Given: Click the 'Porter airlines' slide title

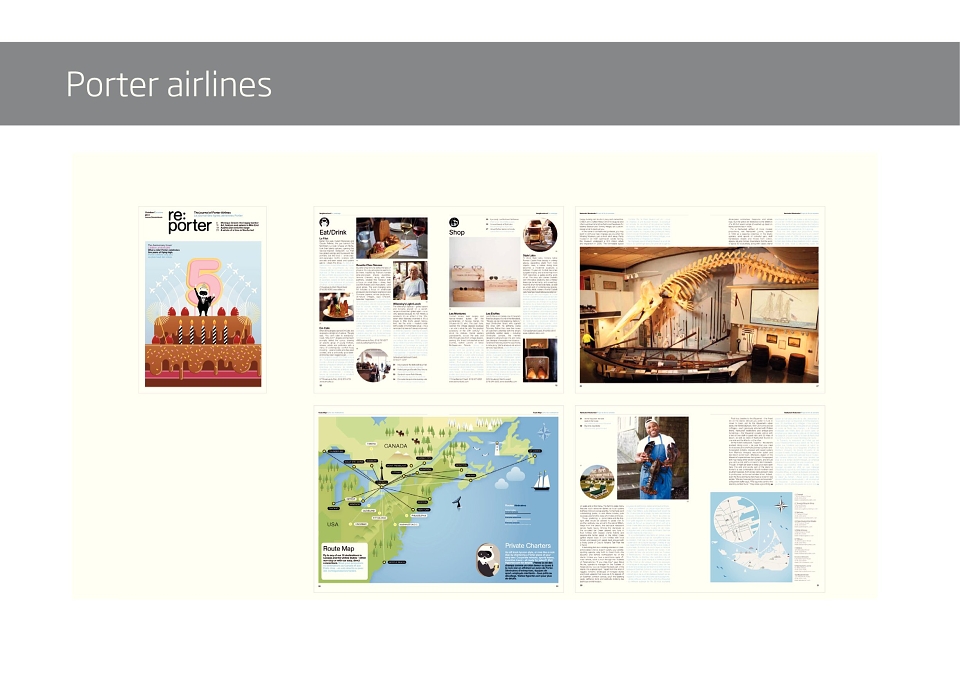Looking at the screenshot, I should 168,84.
